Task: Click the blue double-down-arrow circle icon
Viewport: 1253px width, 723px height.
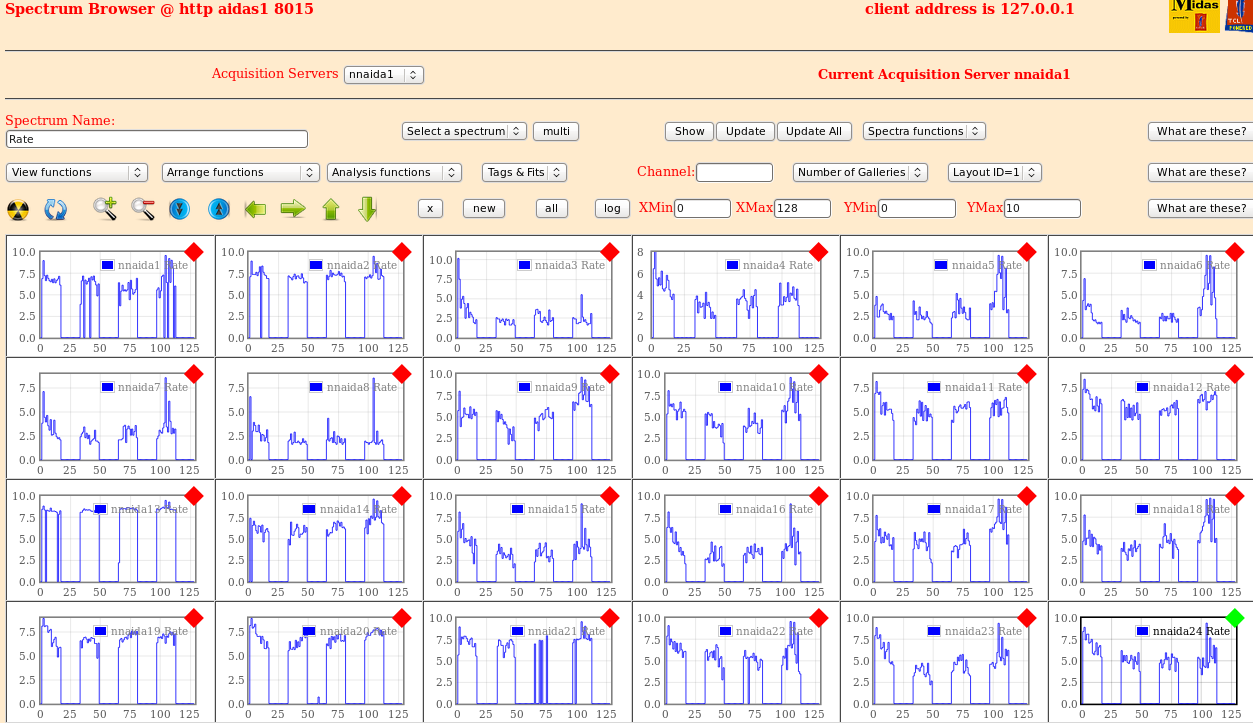Action: coord(179,209)
